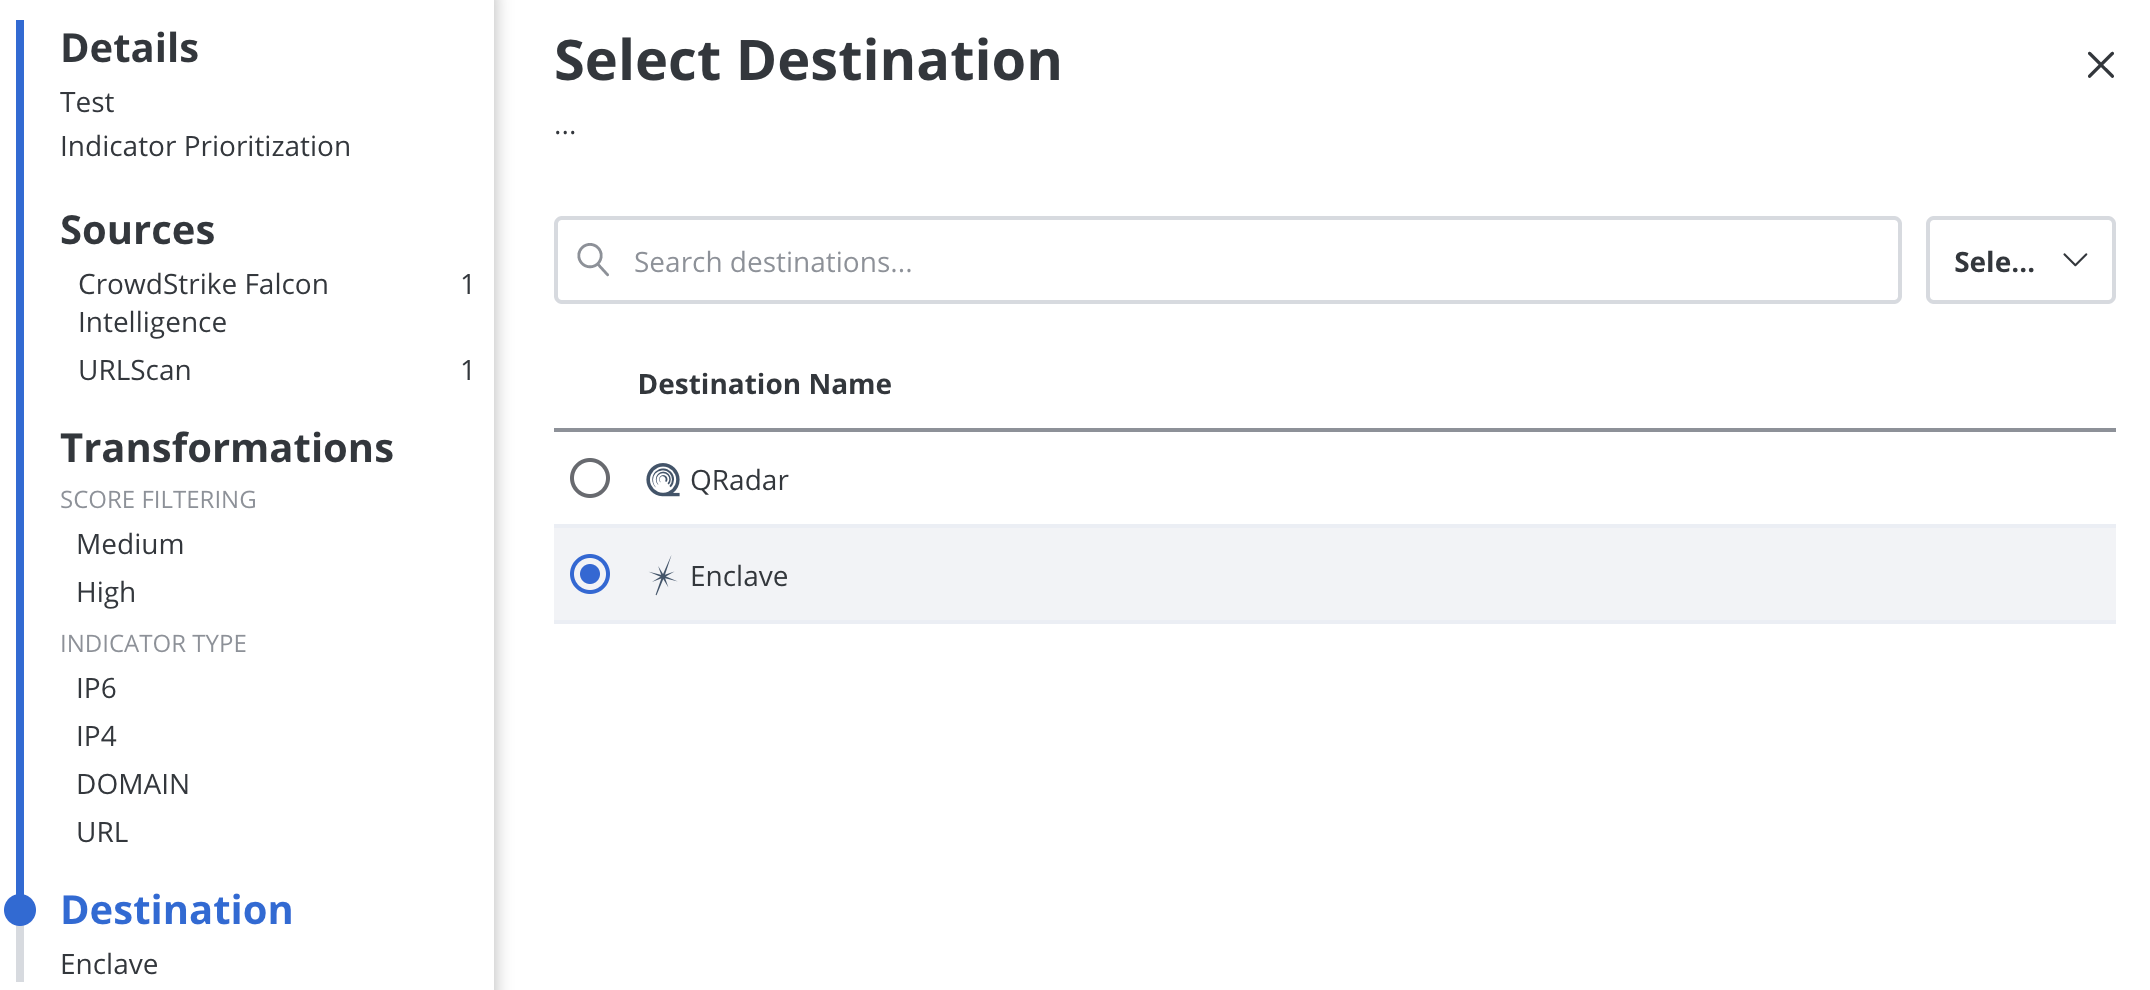
Task: Select the Enclave radio button
Action: click(590, 574)
